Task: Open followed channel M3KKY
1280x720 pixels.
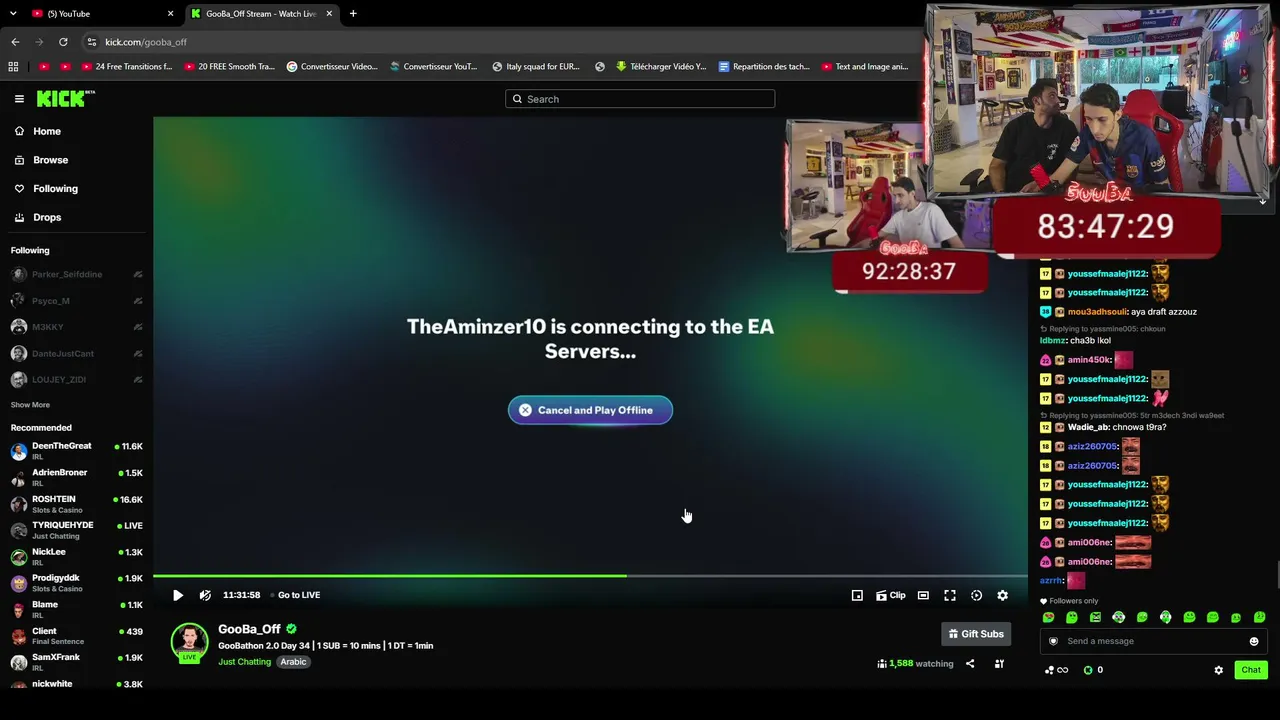Action: 76,327
